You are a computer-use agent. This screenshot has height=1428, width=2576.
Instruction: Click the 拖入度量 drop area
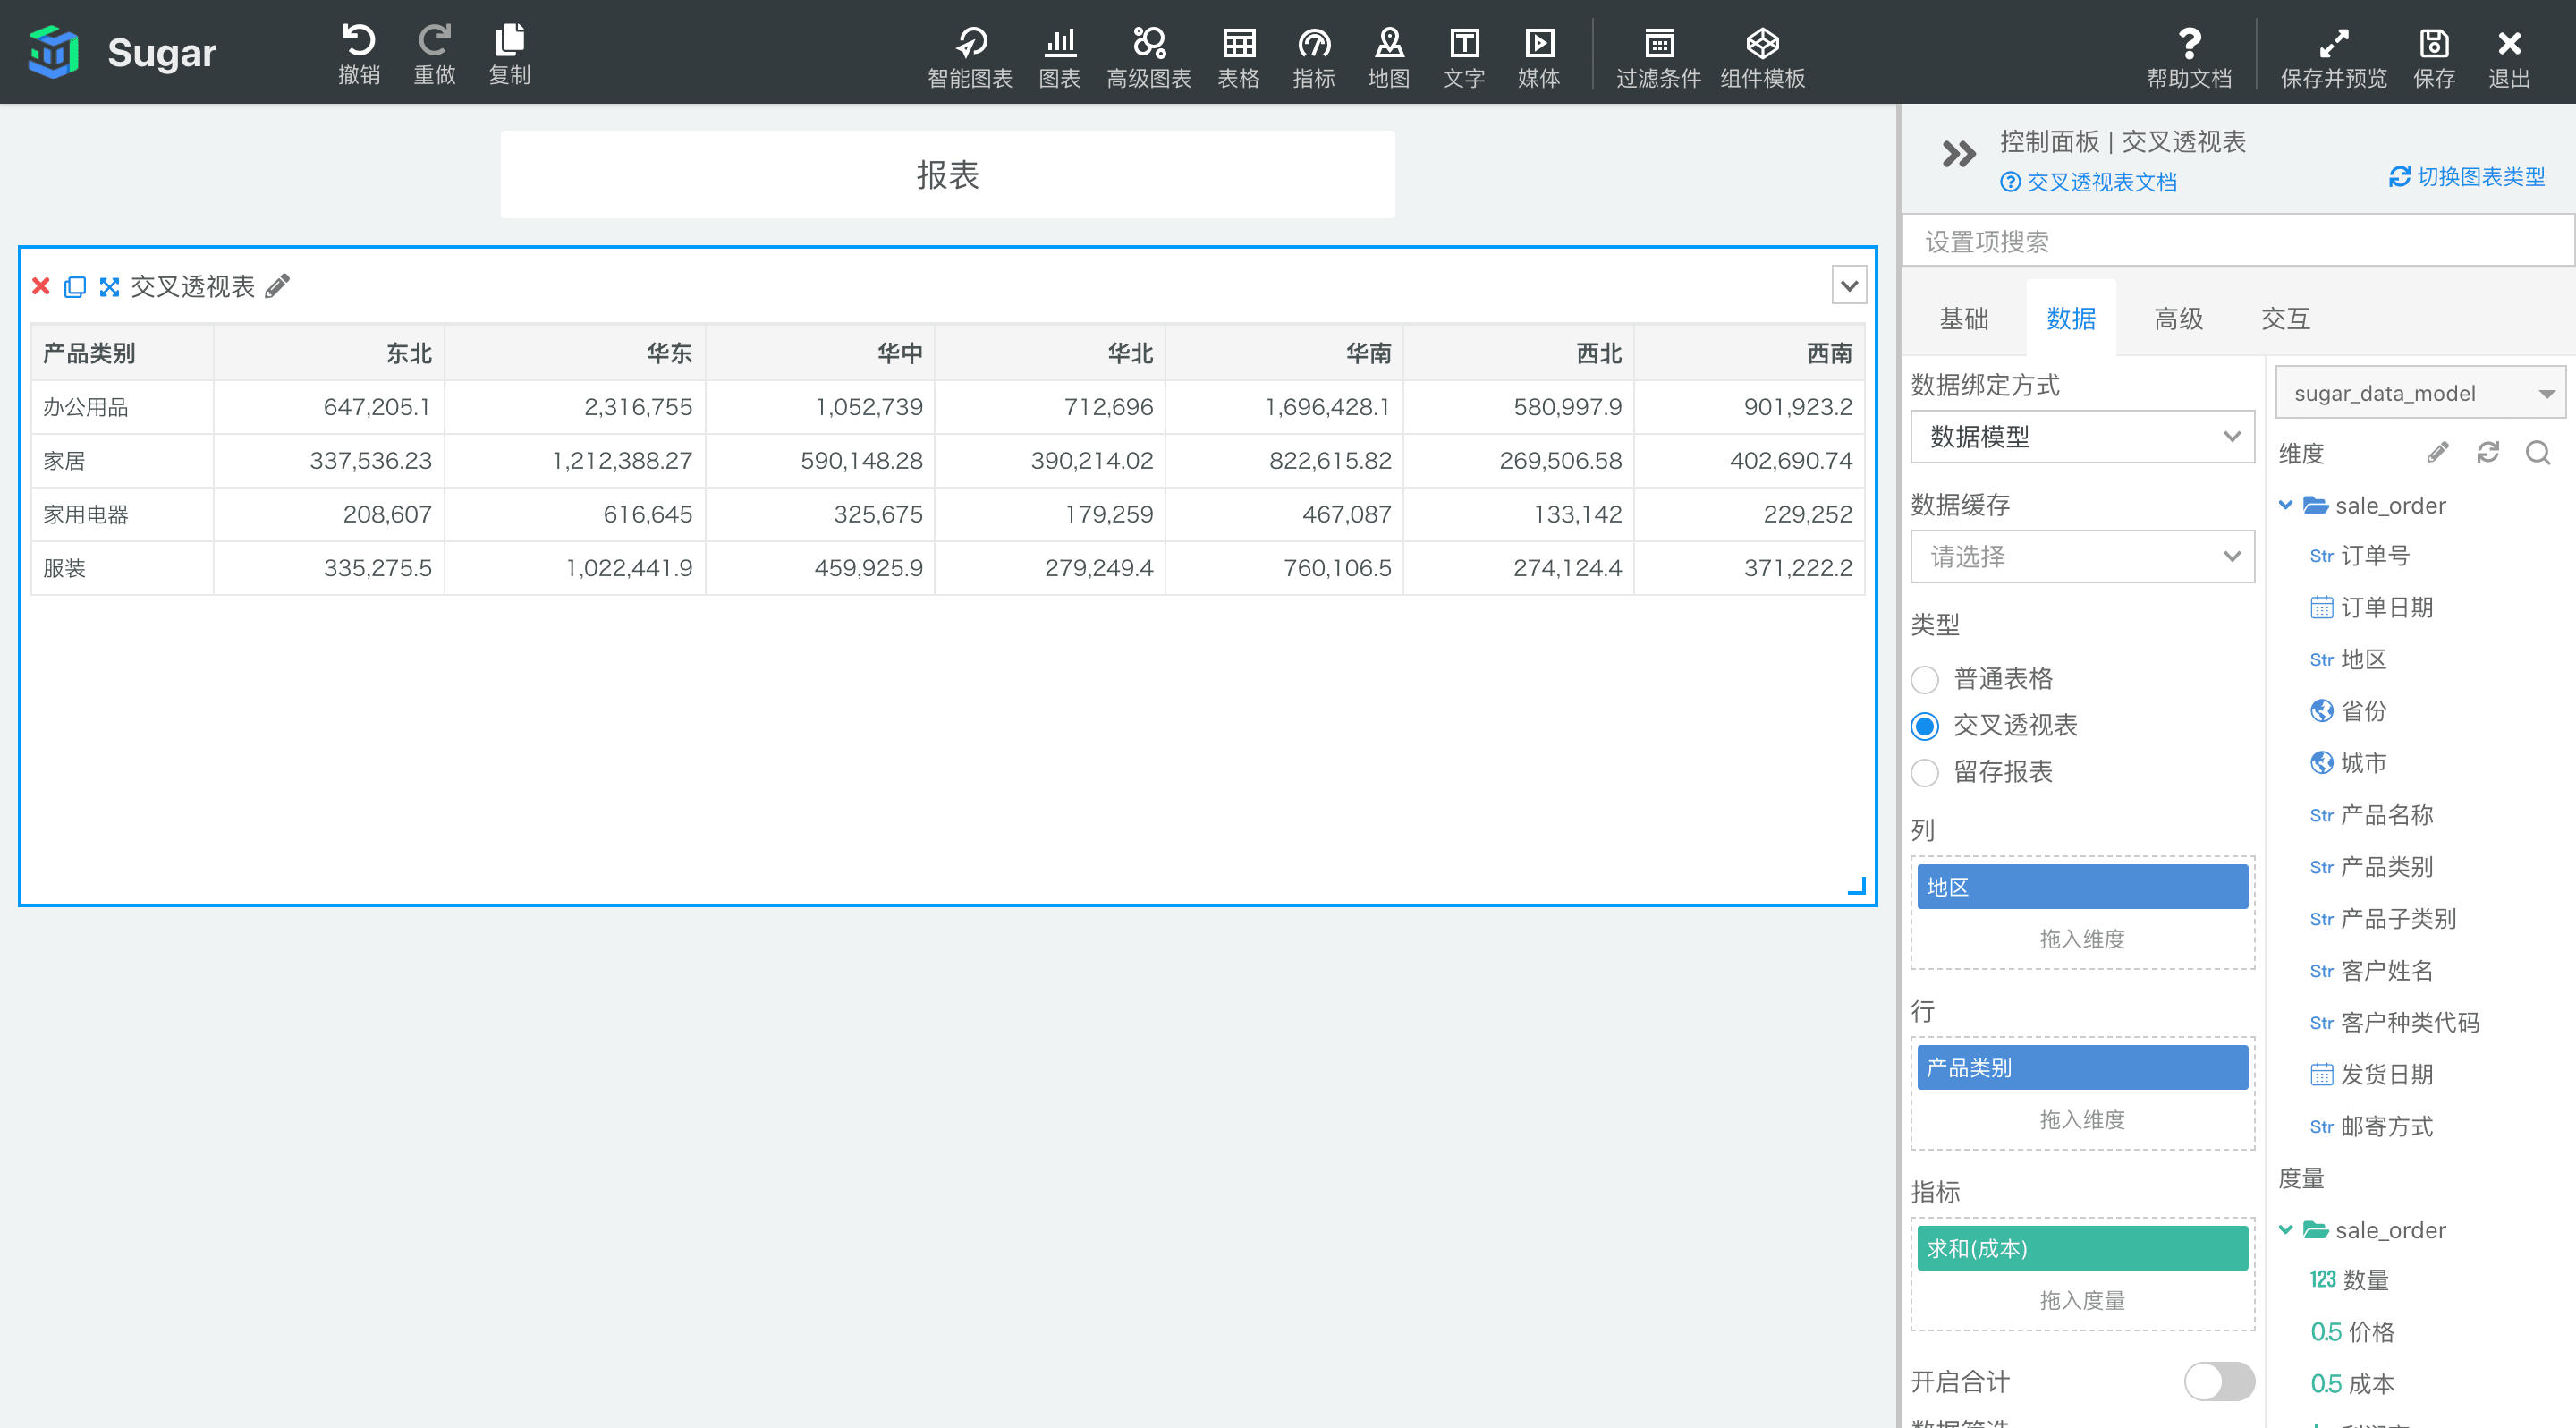[x=2081, y=1300]
